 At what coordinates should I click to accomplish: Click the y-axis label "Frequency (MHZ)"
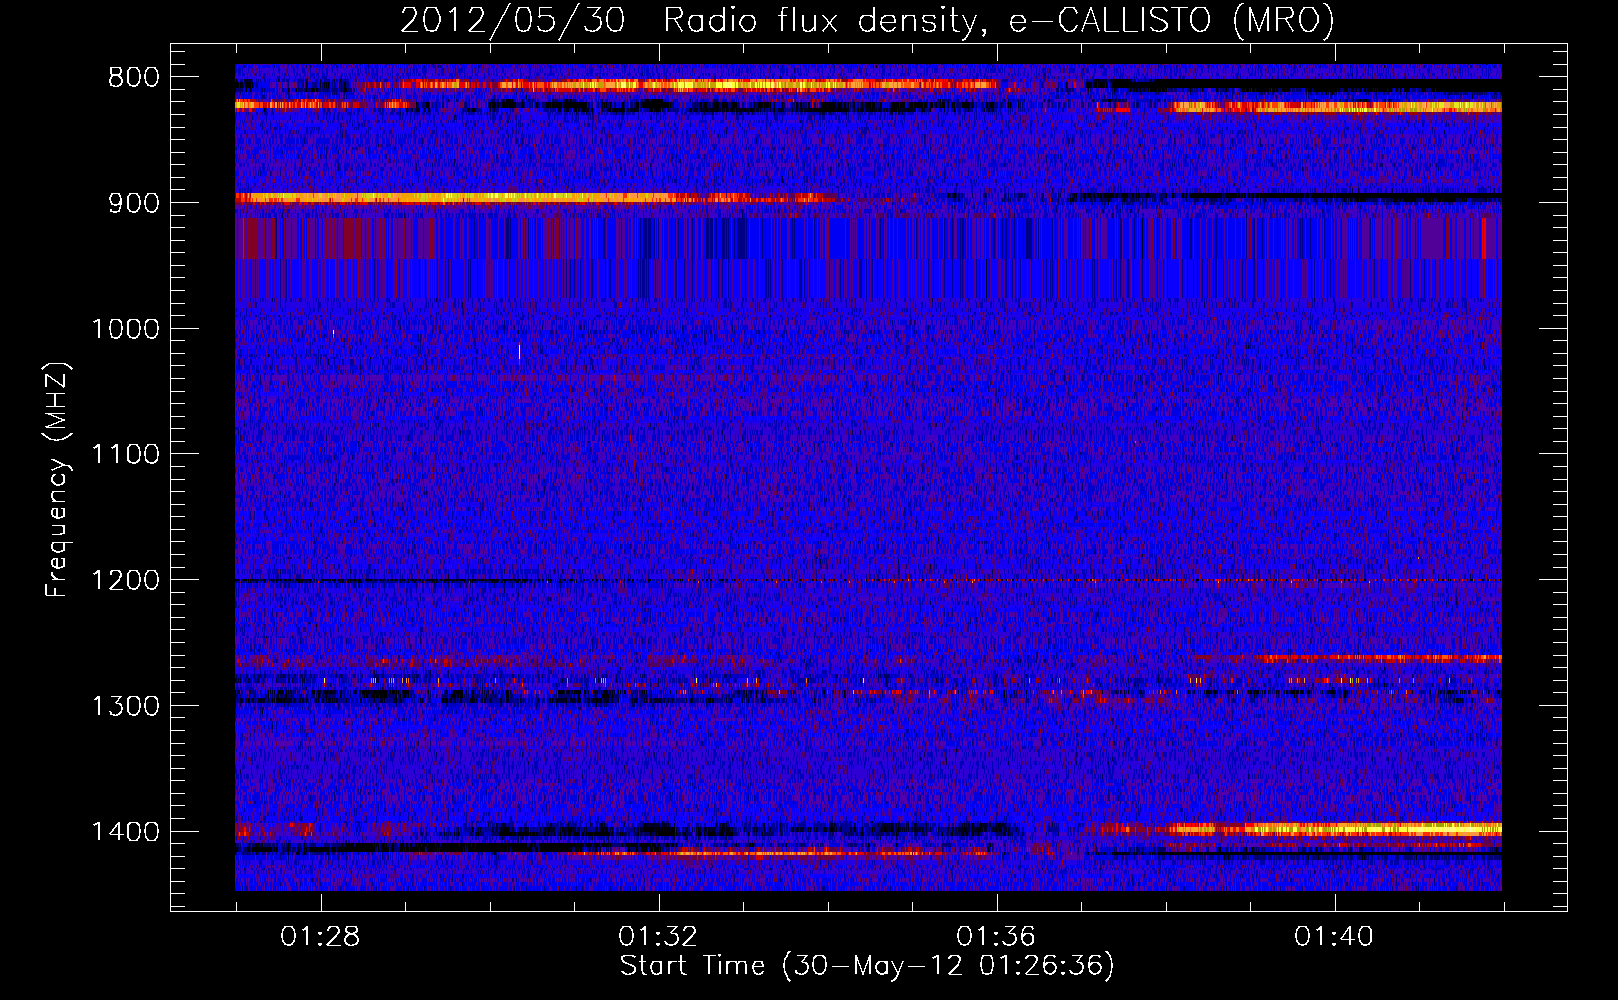pyautogui.click(x=57, y=480)
